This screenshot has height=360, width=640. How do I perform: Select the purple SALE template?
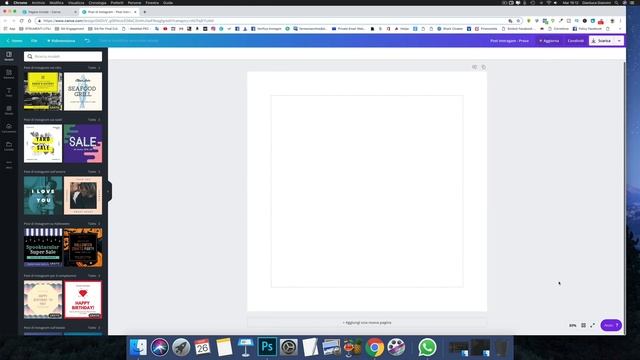83,144
